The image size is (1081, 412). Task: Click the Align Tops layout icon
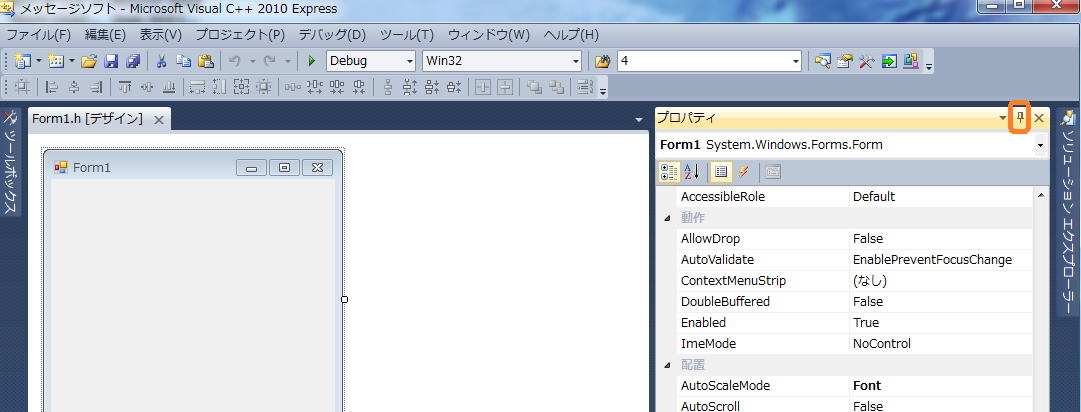coord(125,87)
